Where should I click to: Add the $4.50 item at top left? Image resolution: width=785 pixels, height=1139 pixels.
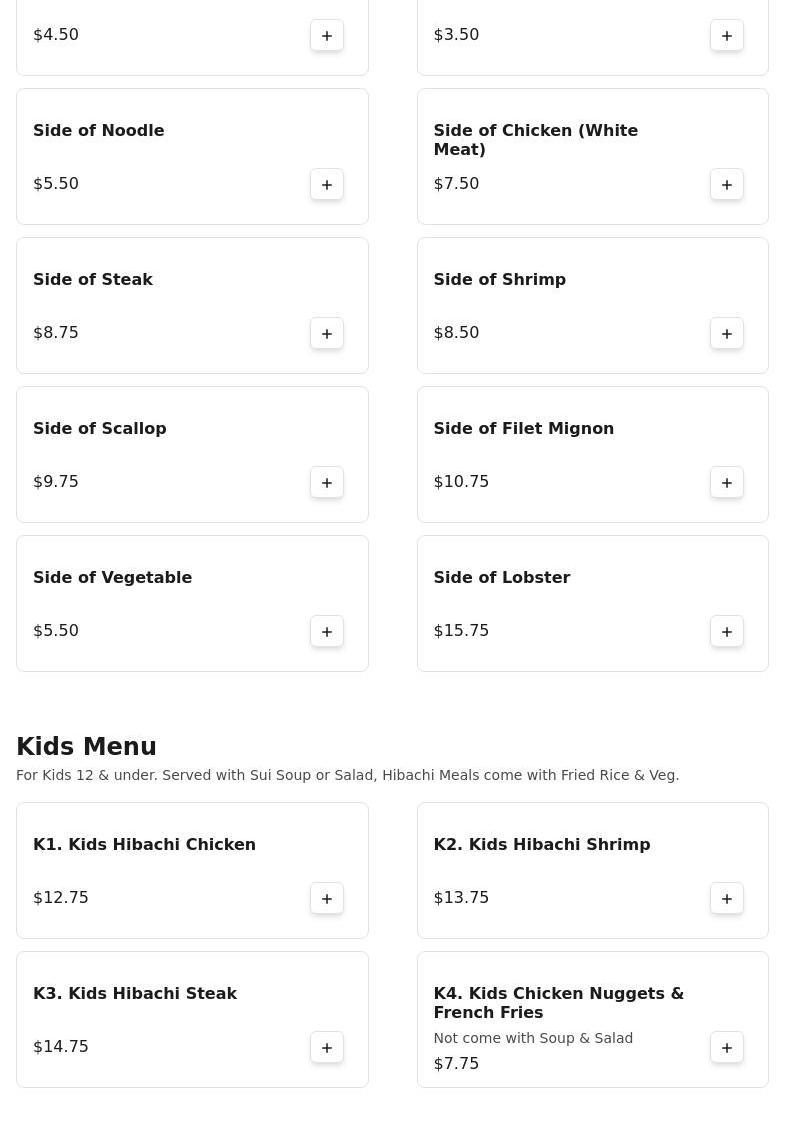[327, 35]
